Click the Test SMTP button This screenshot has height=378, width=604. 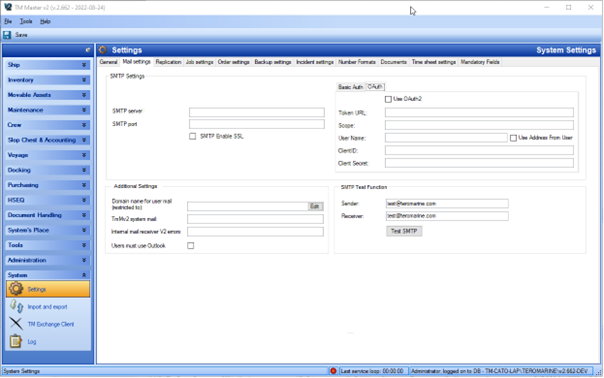click(404, 231)
